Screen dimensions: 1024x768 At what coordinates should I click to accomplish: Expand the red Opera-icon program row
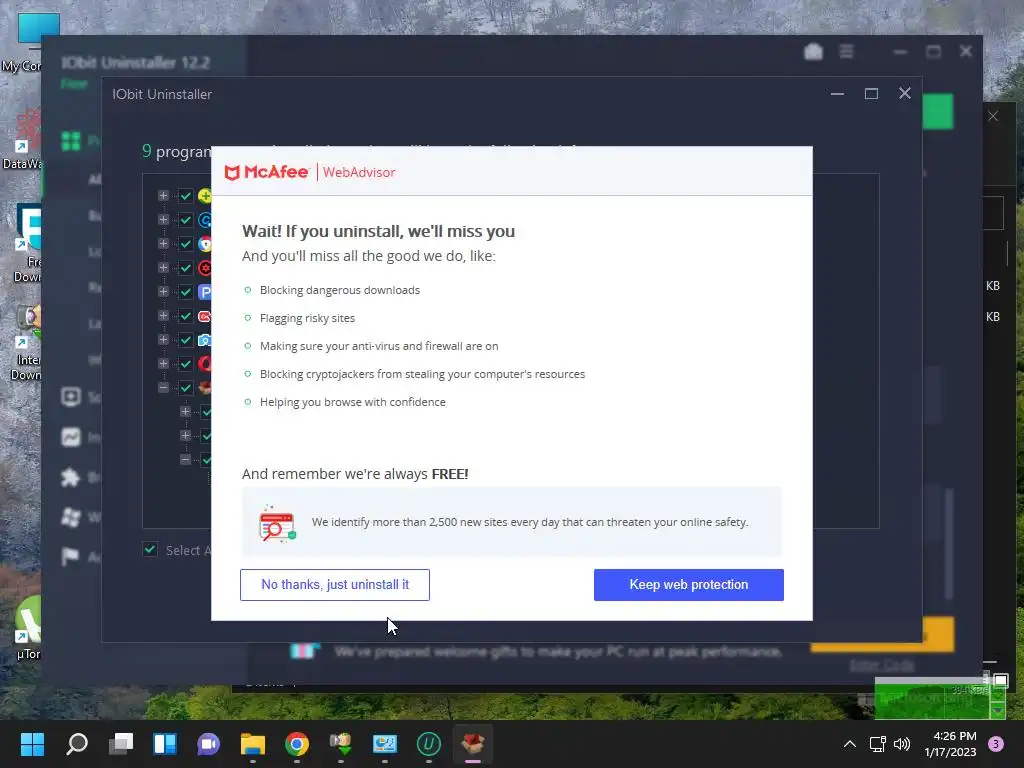(163, 364)
